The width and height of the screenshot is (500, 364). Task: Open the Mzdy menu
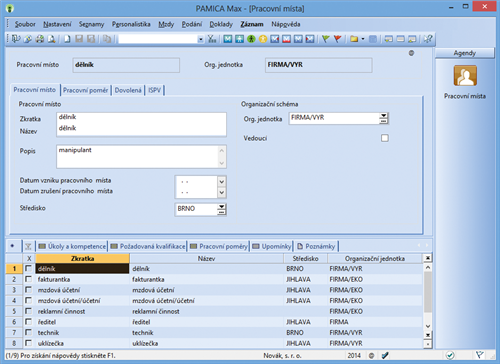point(166,24)
